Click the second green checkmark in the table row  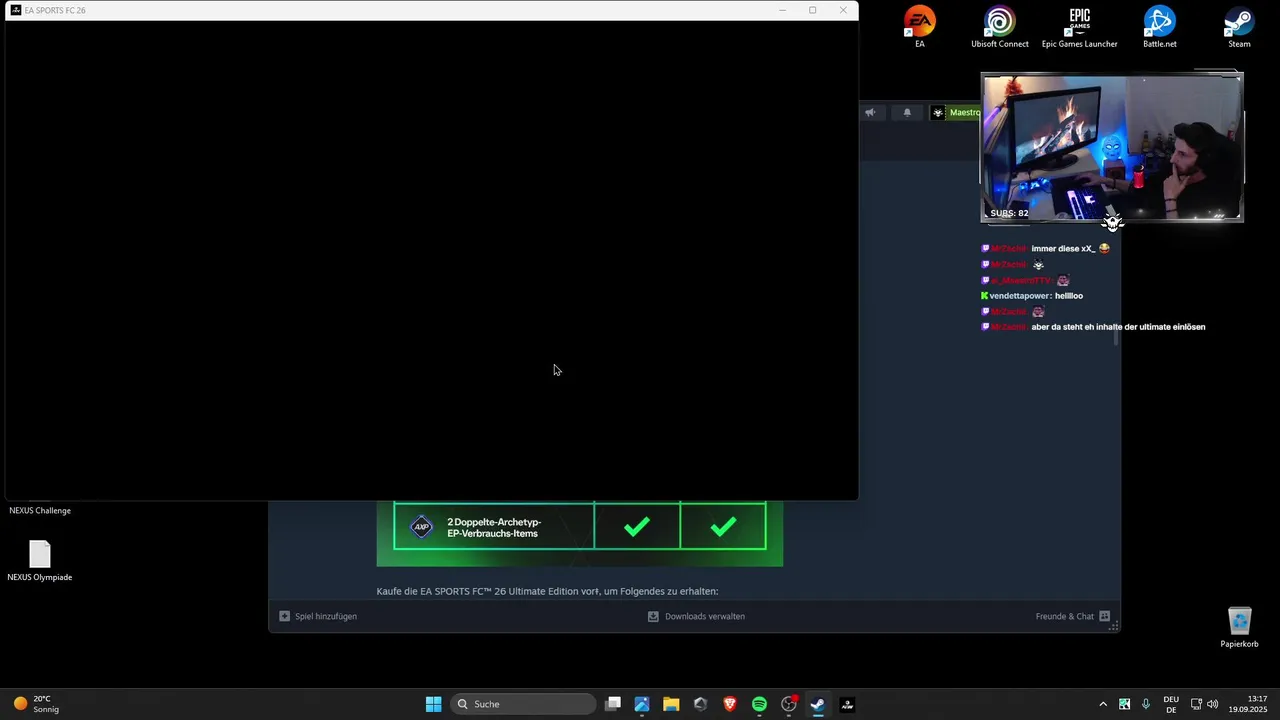click(723, 527)
